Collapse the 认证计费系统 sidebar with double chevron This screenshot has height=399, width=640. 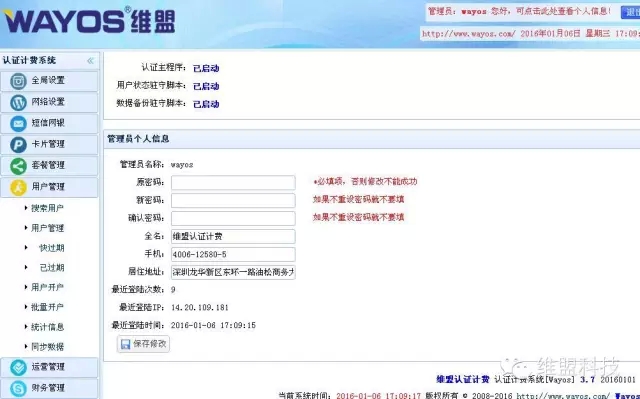[x=90, y=61]
